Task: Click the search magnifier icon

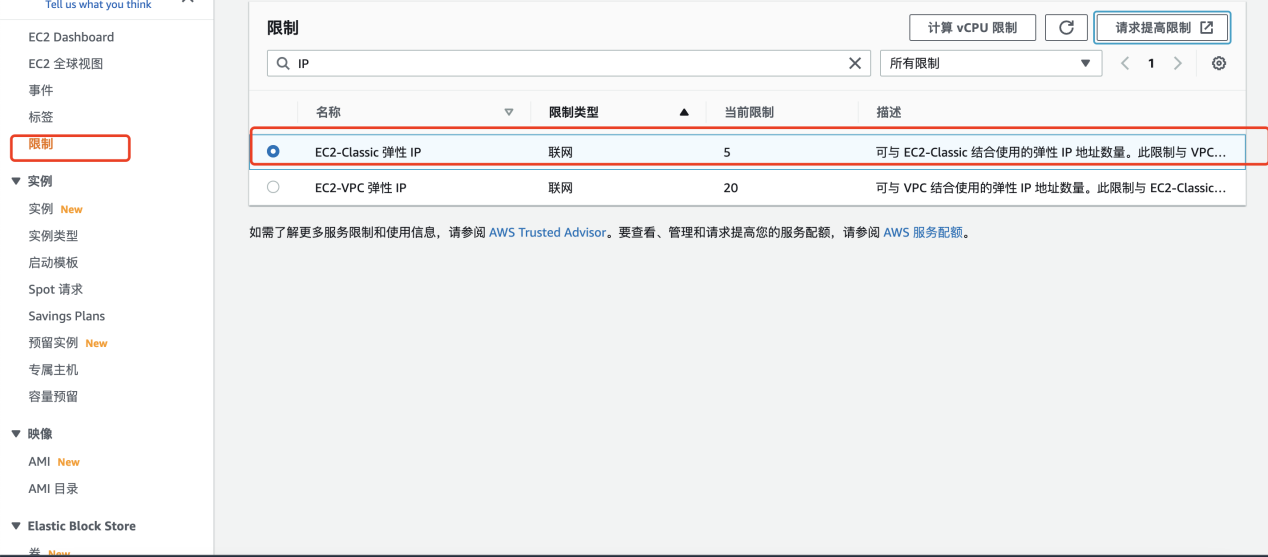Action: (x=283, y=63)
